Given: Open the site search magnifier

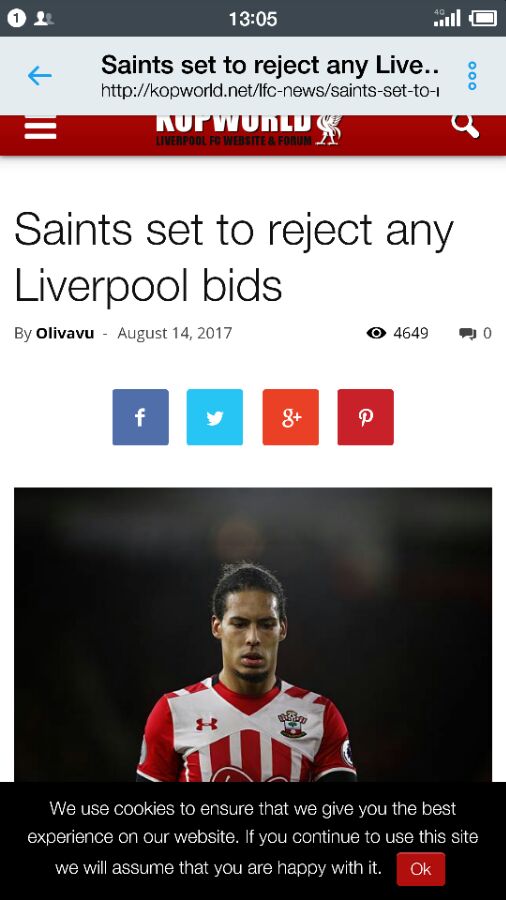Looking at the screenshot, I should click(x=465, y=126).
